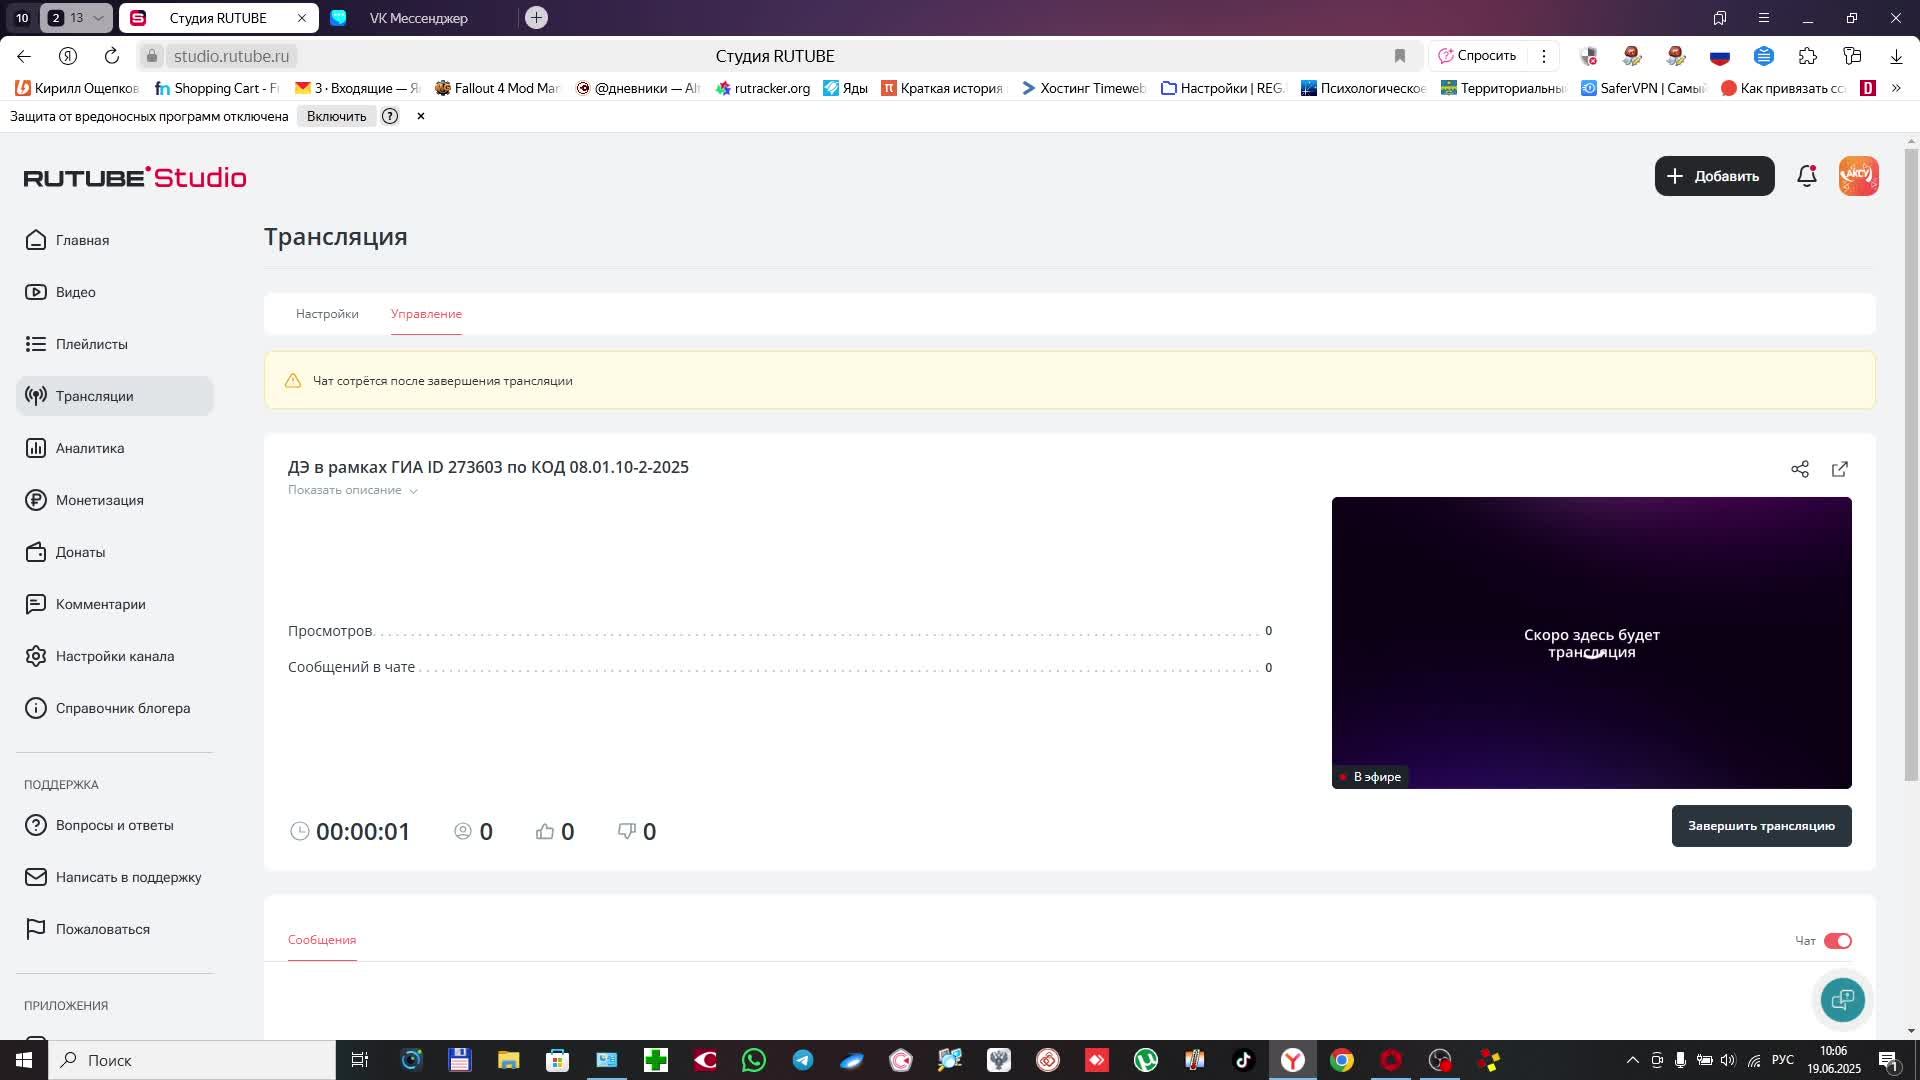Open Настройки канала page

point(114,656)
